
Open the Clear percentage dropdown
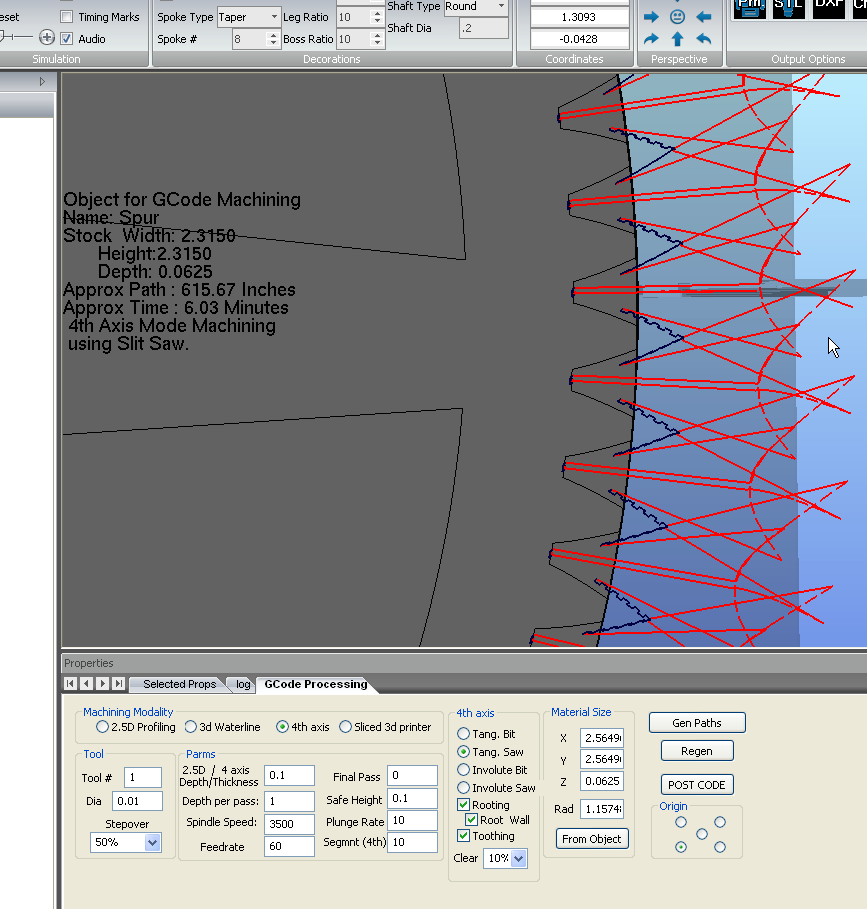[518, 858]
